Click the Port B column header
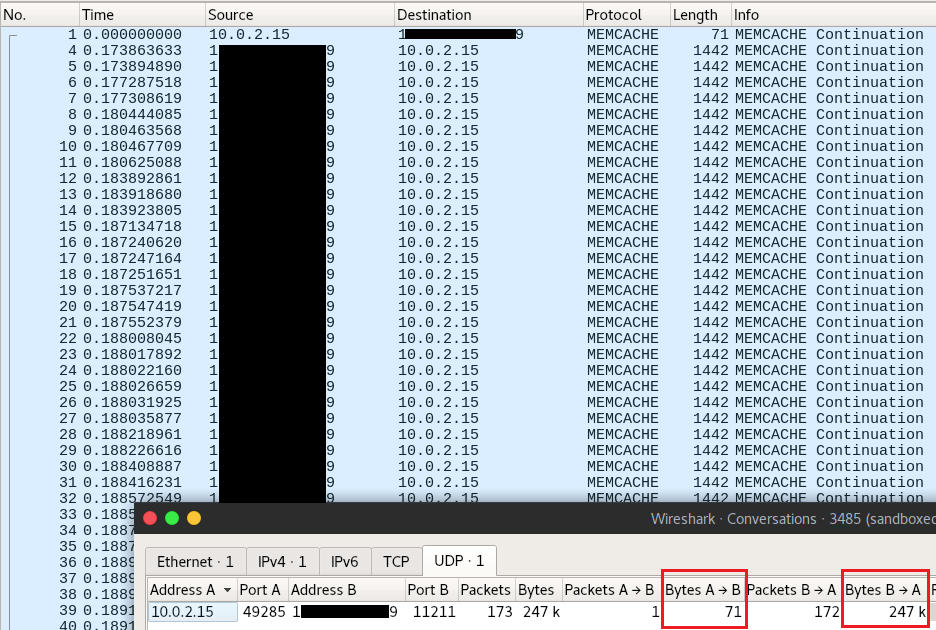Screen dimensions: 936x630 point(432,590)
